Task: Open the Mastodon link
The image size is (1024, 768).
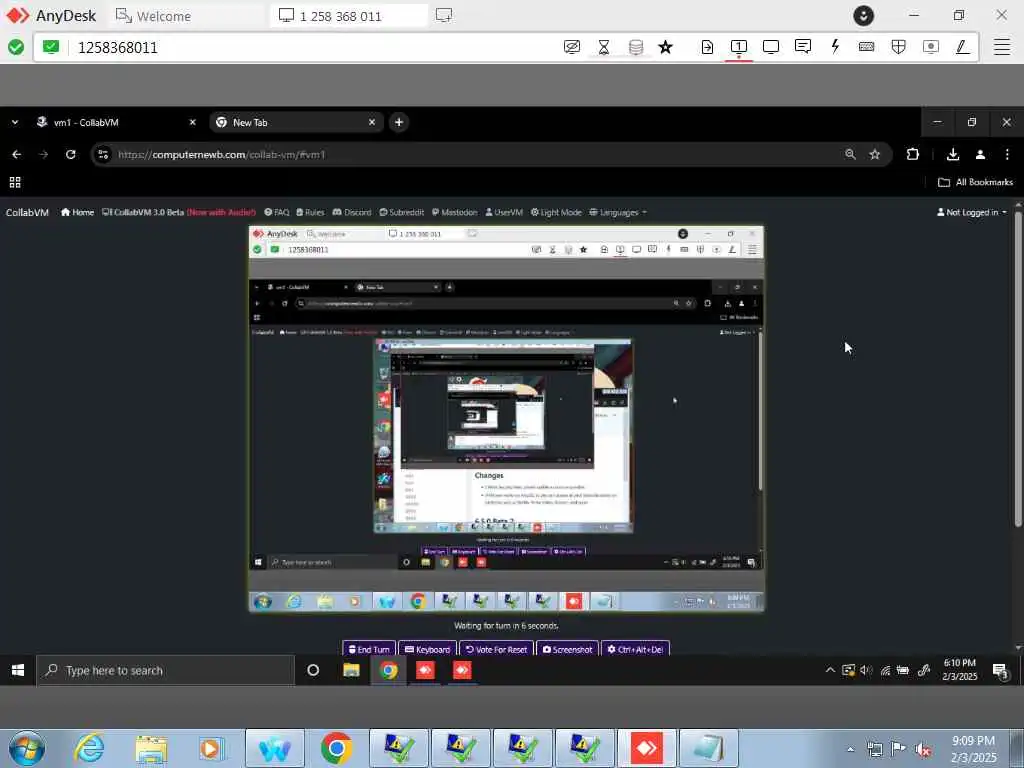Action: click(455, 212)
